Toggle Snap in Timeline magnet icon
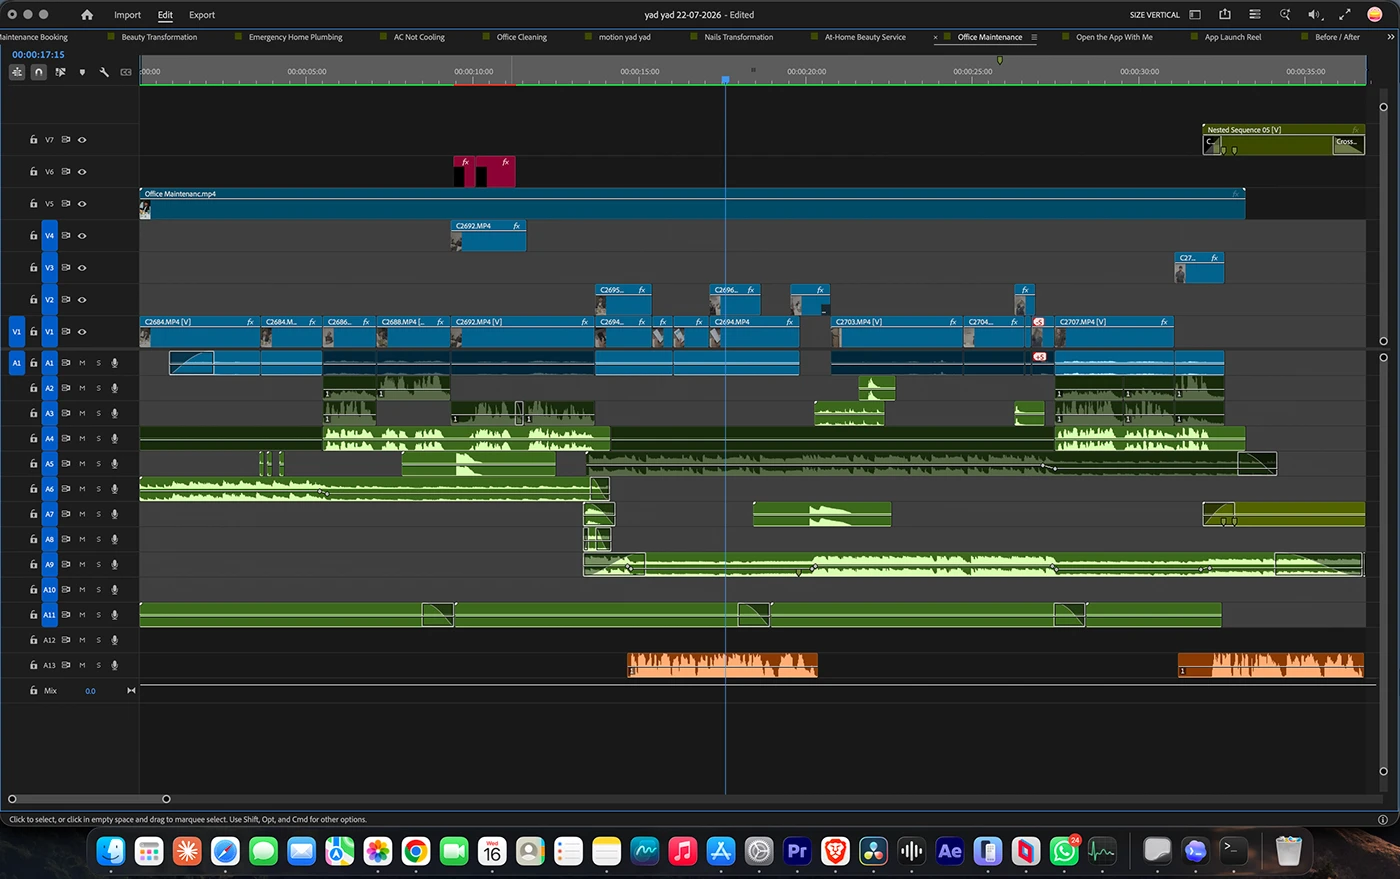 coord(39,72)
